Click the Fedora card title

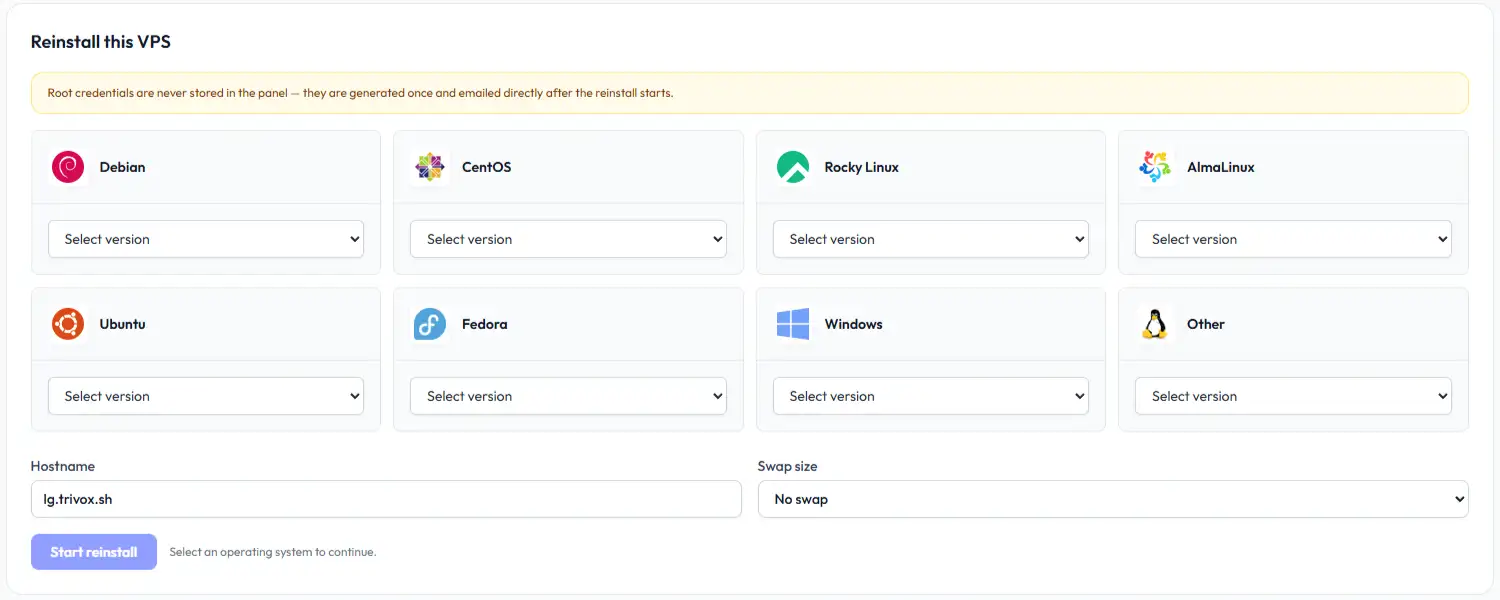pos(484,324)
